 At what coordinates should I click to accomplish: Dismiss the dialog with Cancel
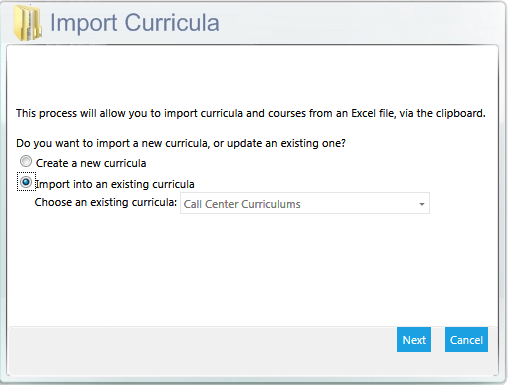coord(466,340)
